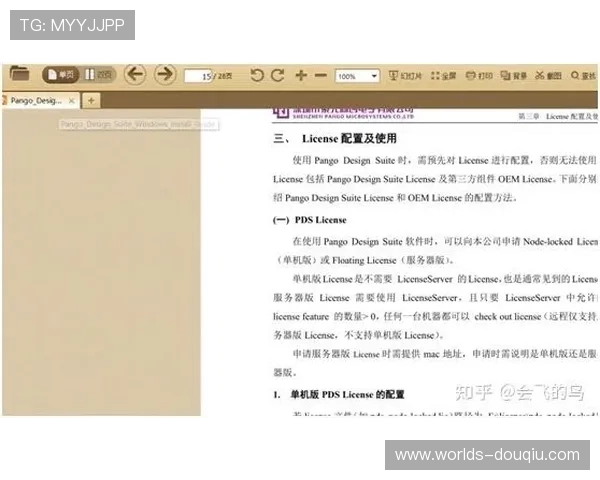Click the open folder icon
Screen dimensions: 600x480
click(x=19, y=74)
